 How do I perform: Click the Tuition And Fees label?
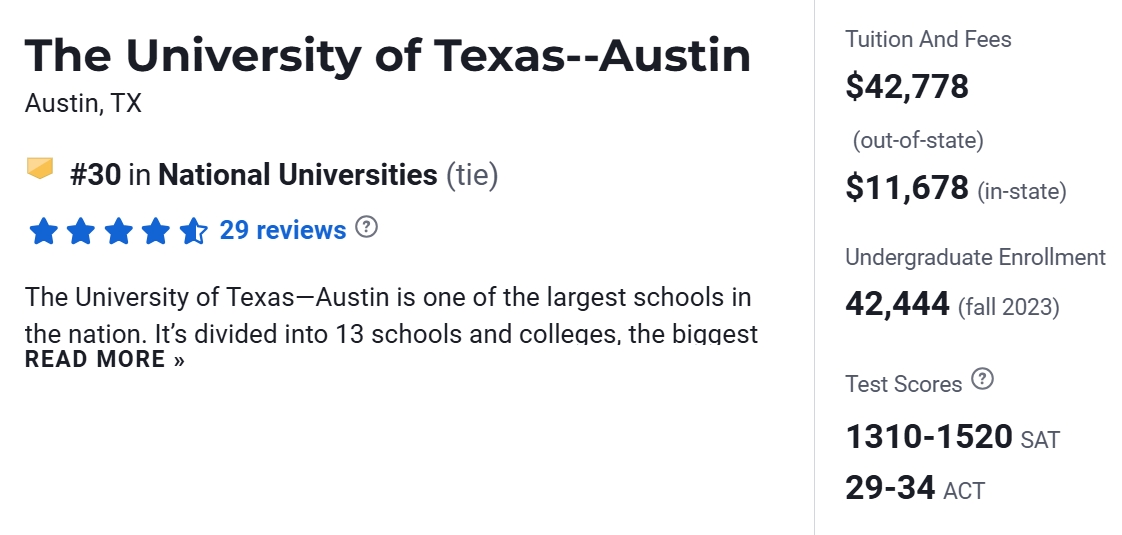(x=928, y=40)
